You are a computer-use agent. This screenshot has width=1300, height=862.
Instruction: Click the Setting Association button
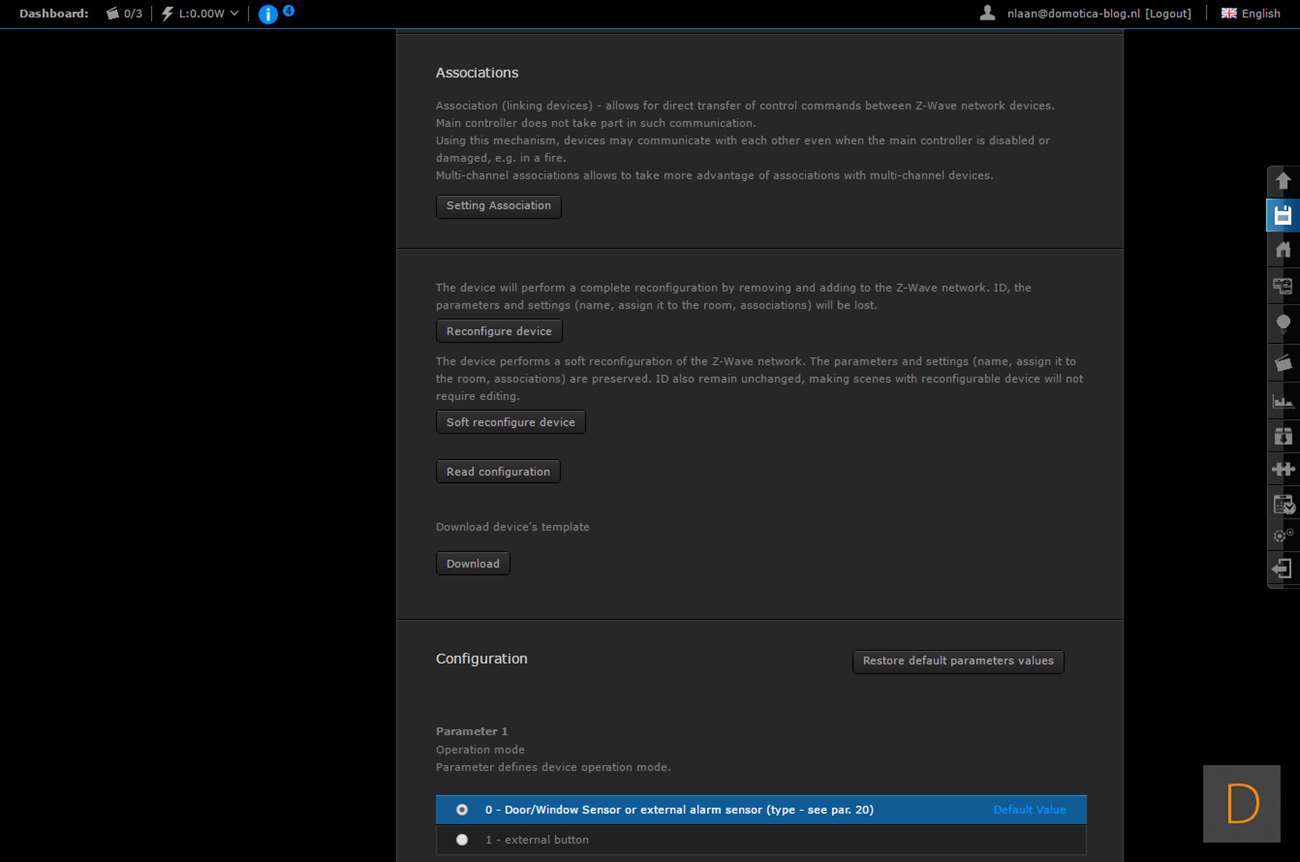tap(498, 206)
